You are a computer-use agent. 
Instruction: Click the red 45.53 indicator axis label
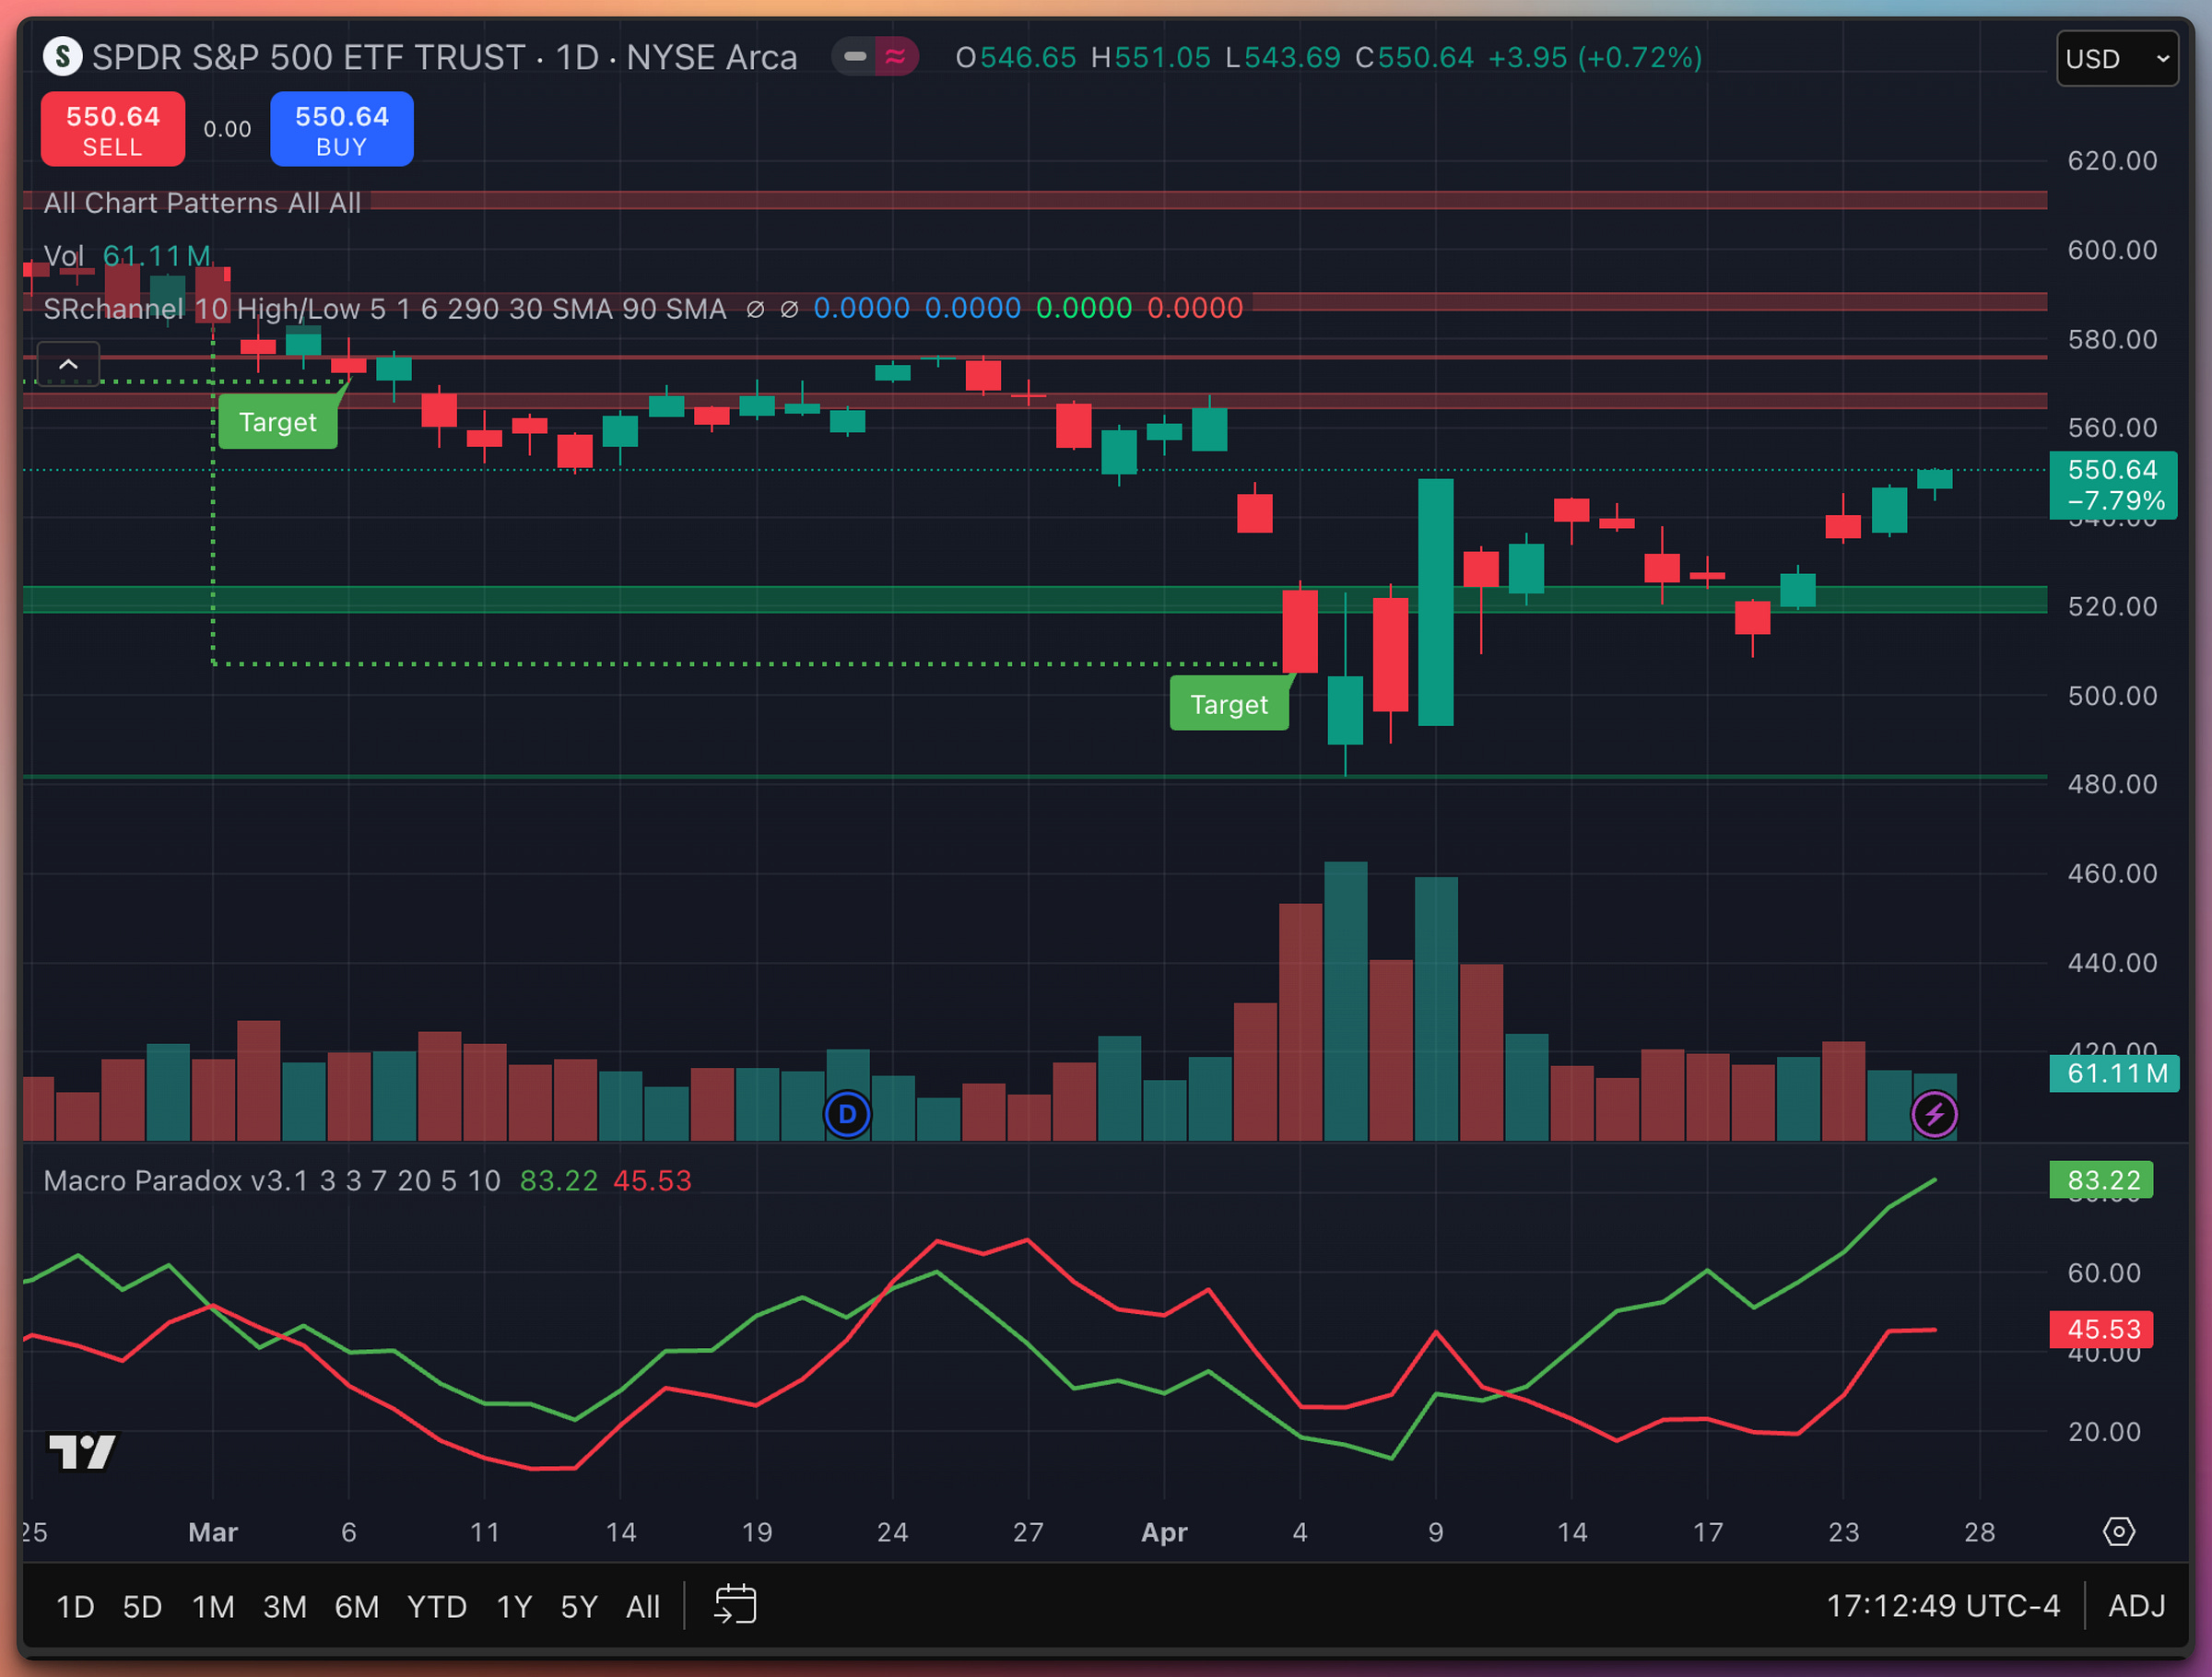pyautogui.click(x=2101, y=1329)
